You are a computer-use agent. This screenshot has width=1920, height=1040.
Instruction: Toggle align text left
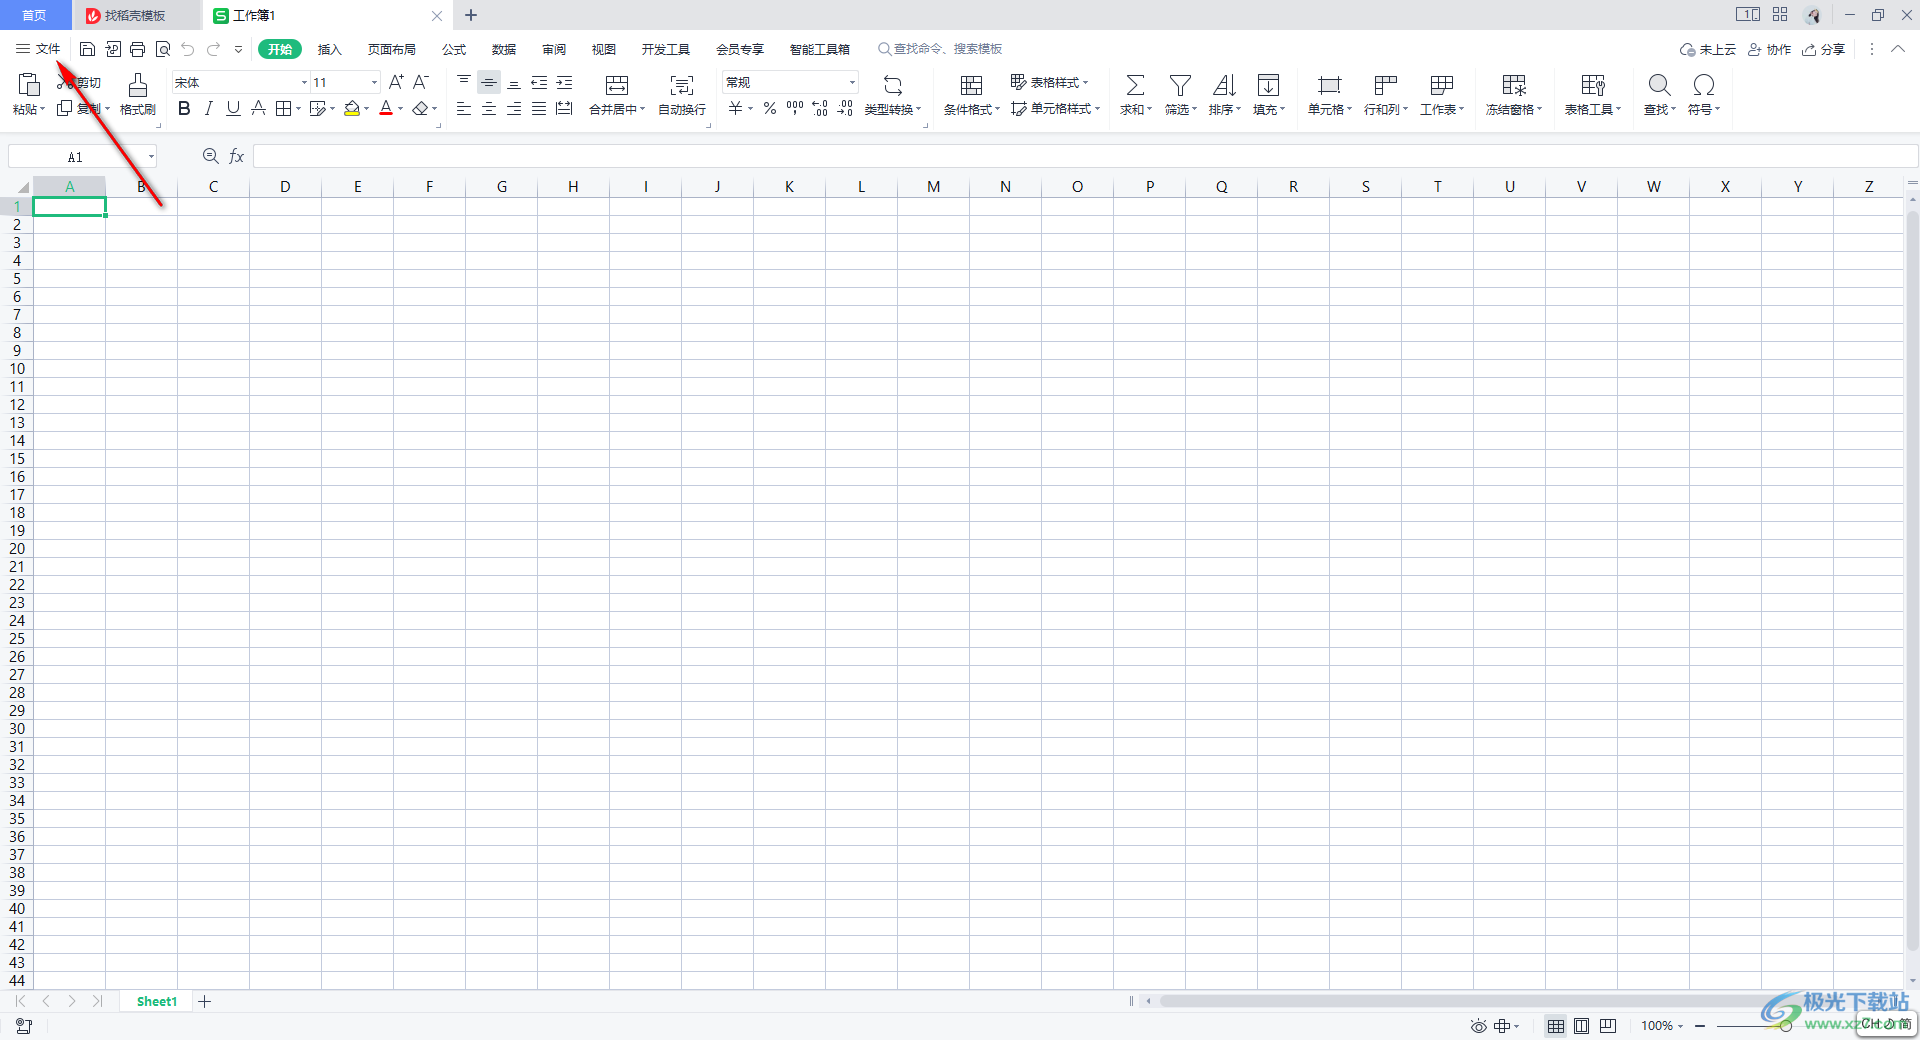click(464, 108)
